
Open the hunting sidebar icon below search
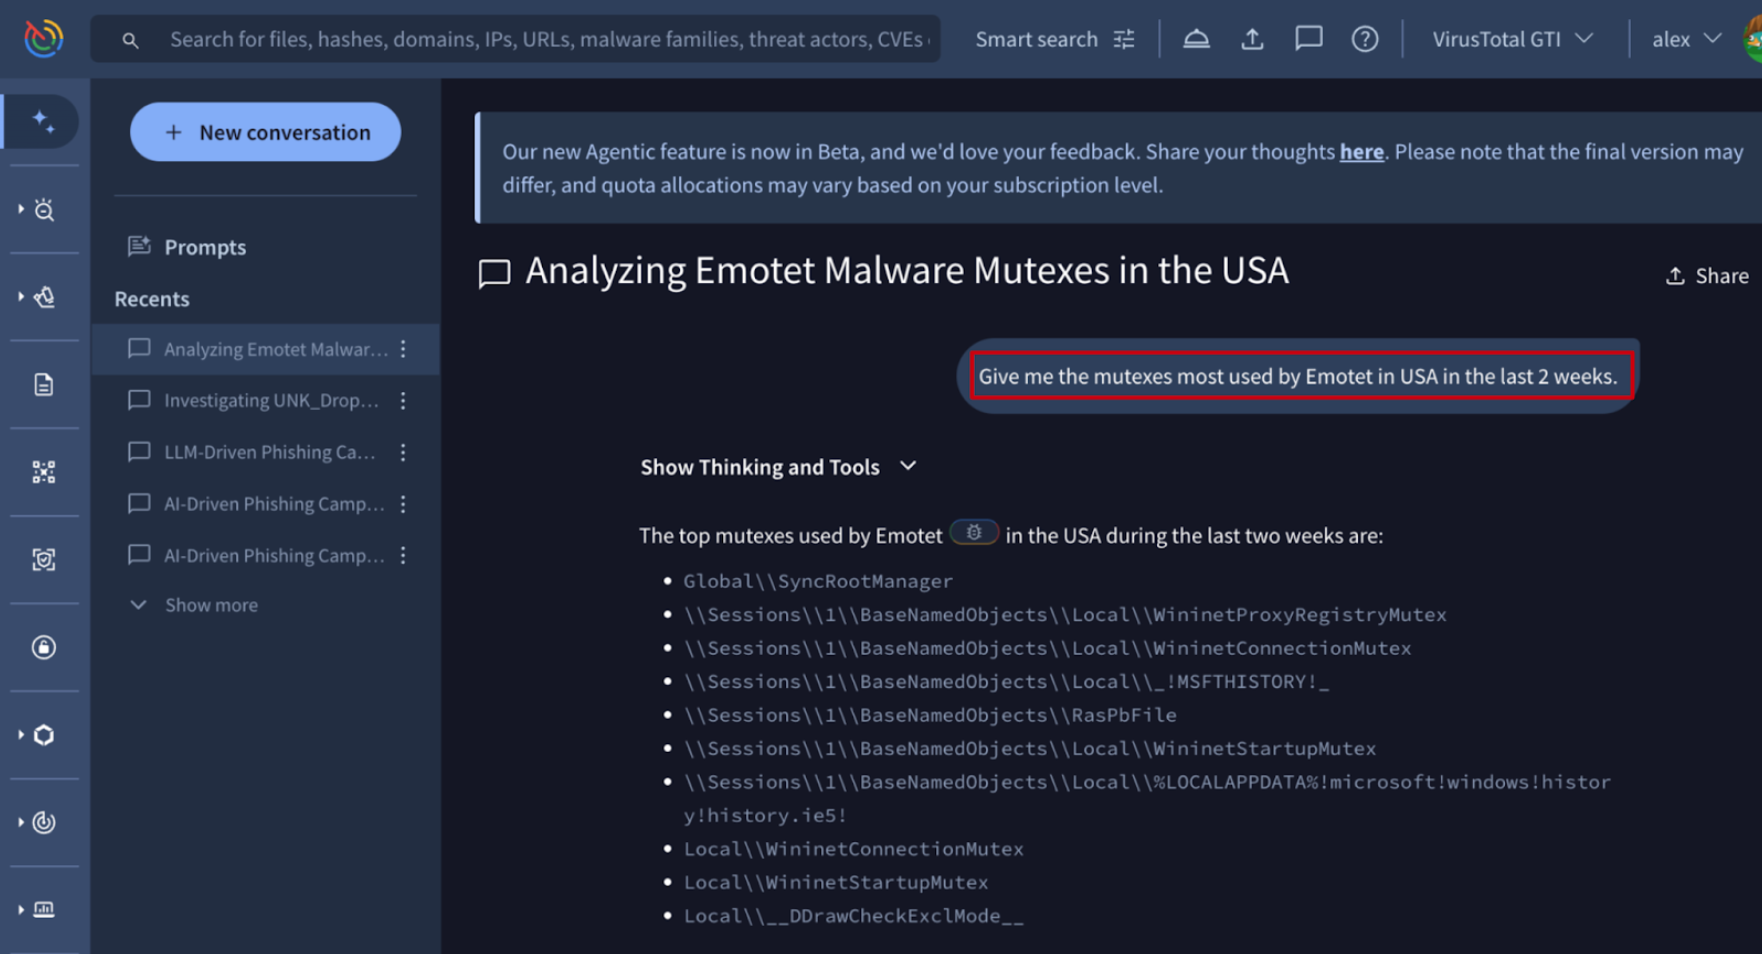click(x=44, y=297)
